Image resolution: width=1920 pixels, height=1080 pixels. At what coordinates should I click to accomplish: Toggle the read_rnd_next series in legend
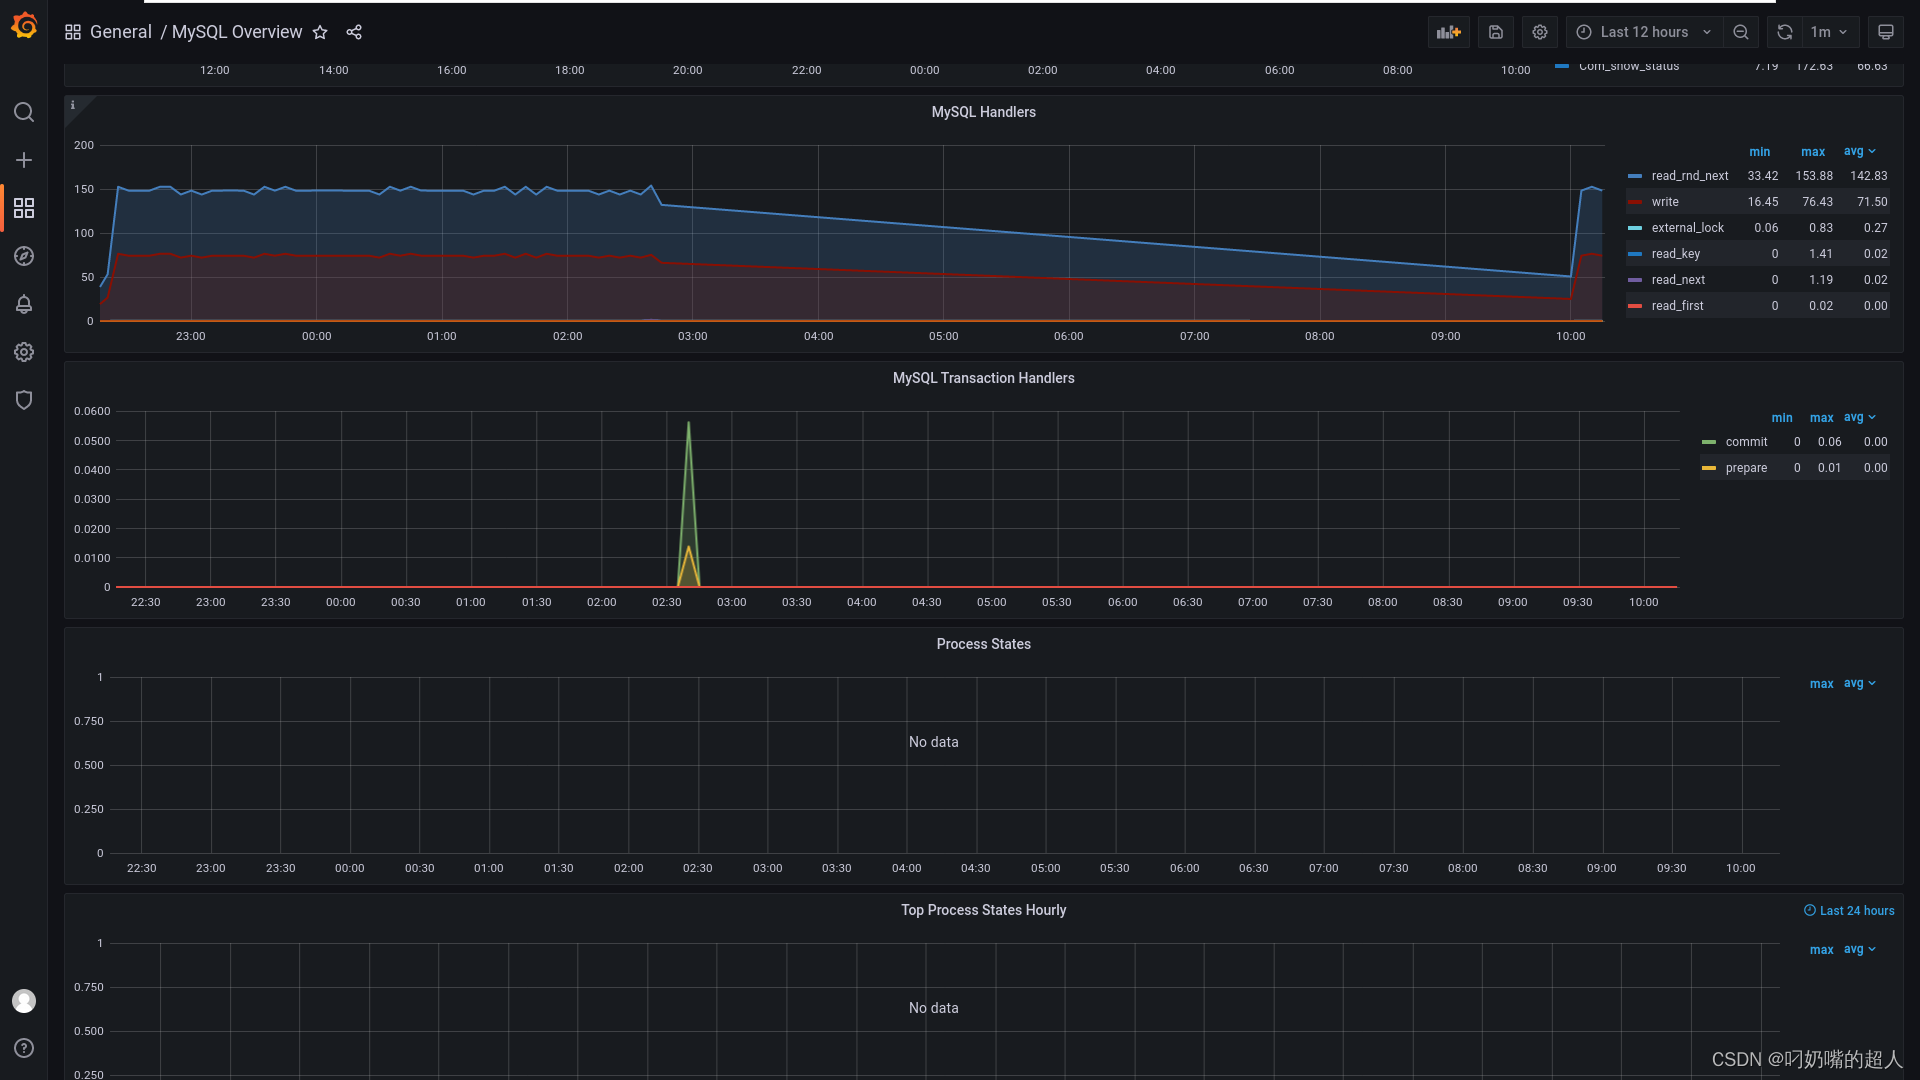(1690, 176)
